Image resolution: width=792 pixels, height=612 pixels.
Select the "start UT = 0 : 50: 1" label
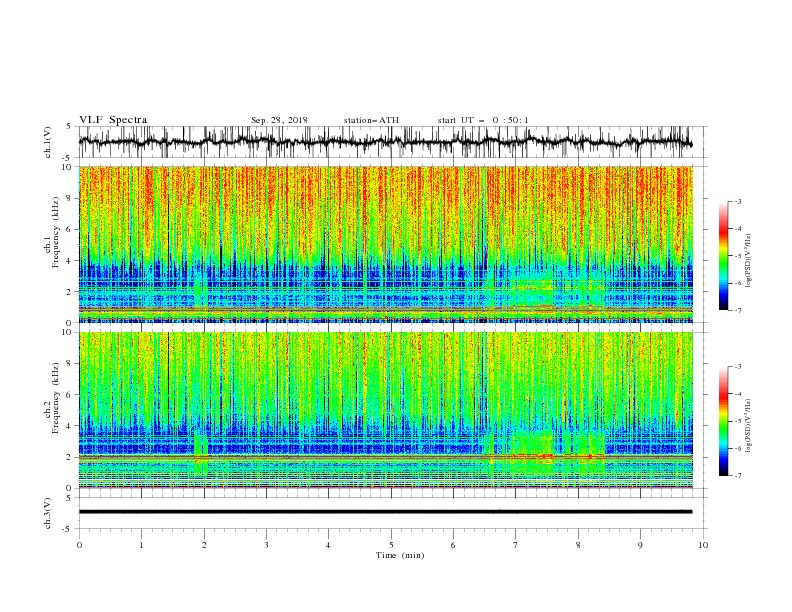(483, 120)
